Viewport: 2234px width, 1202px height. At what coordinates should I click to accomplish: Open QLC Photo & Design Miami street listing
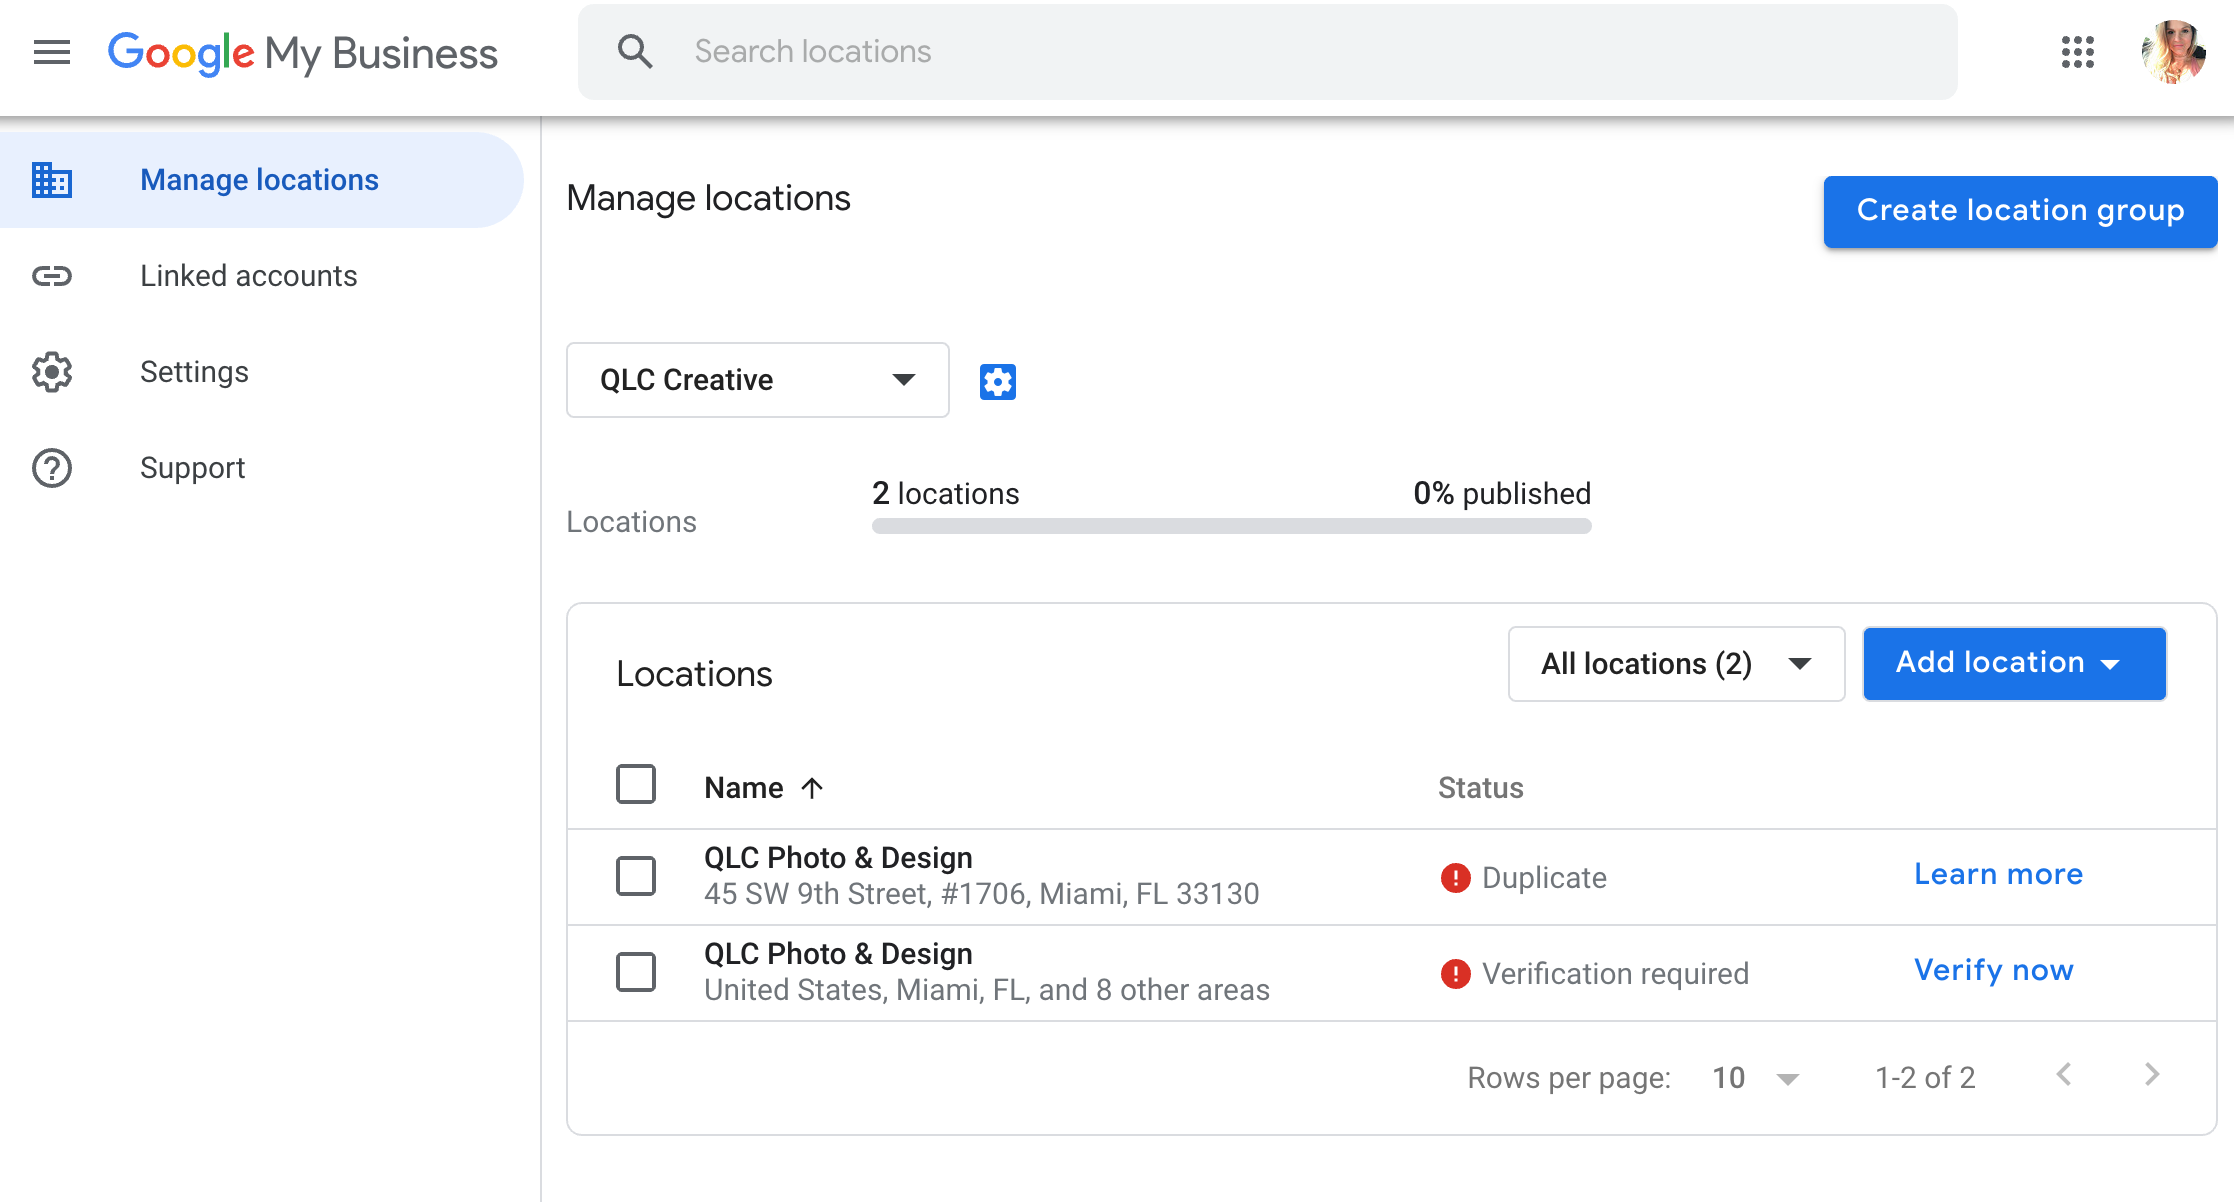pos(838,858)
